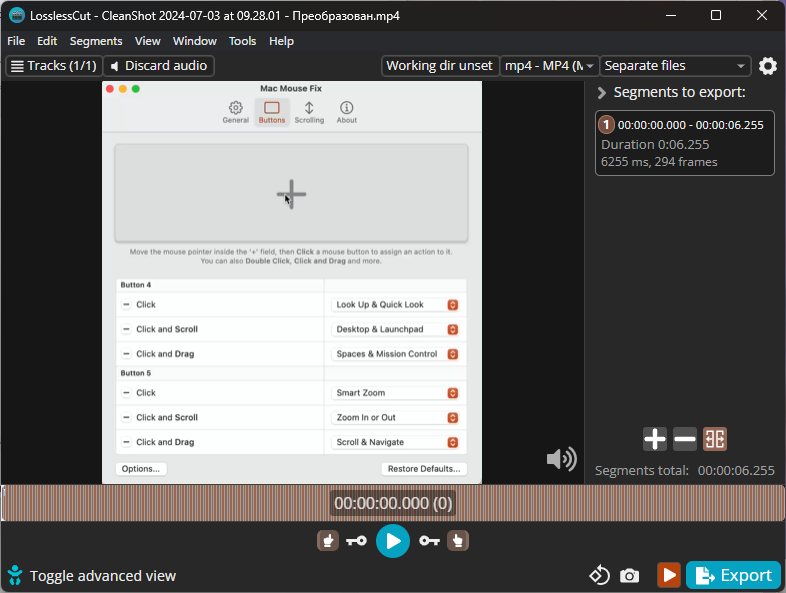Click Look Up & Quick Look dropdown
Screen dimensions: 786x593
click(x=395, y=305)
